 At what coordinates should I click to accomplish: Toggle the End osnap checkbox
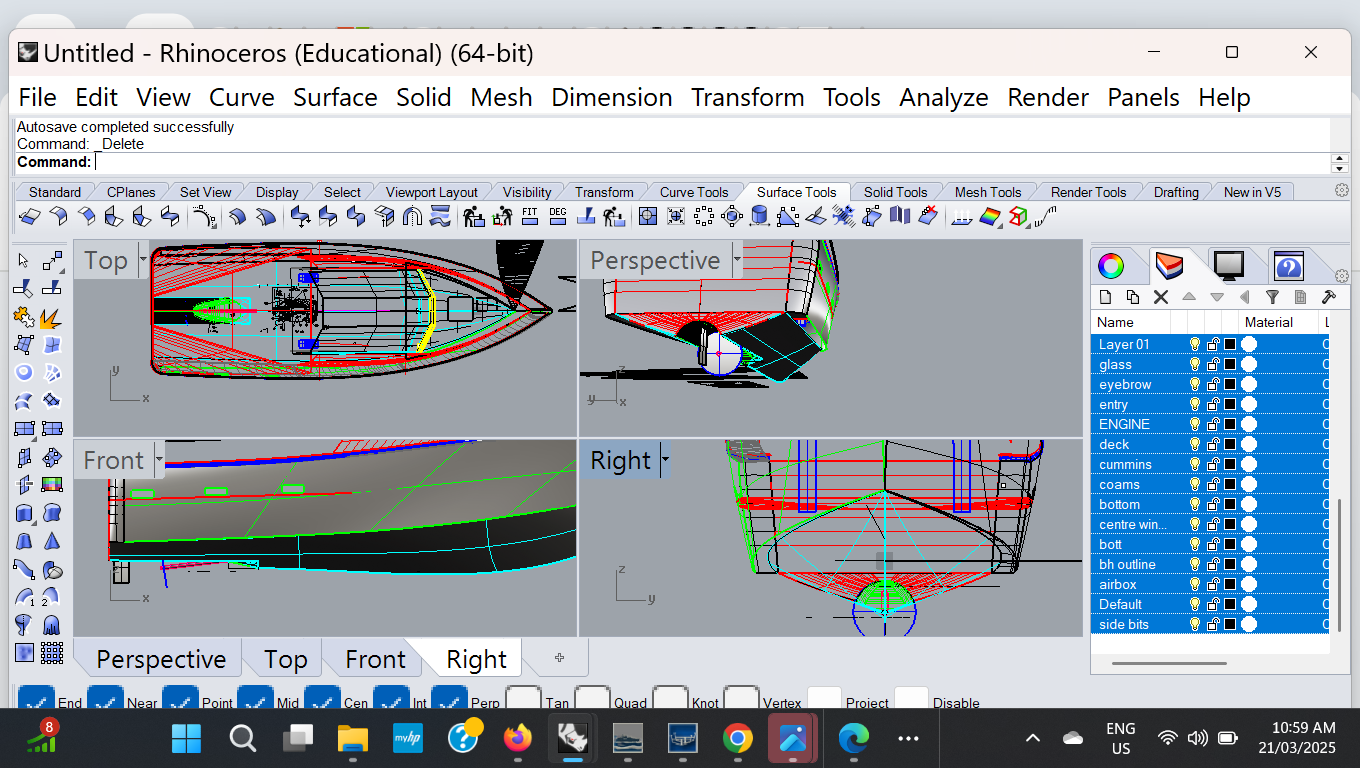tap(37, 702)
